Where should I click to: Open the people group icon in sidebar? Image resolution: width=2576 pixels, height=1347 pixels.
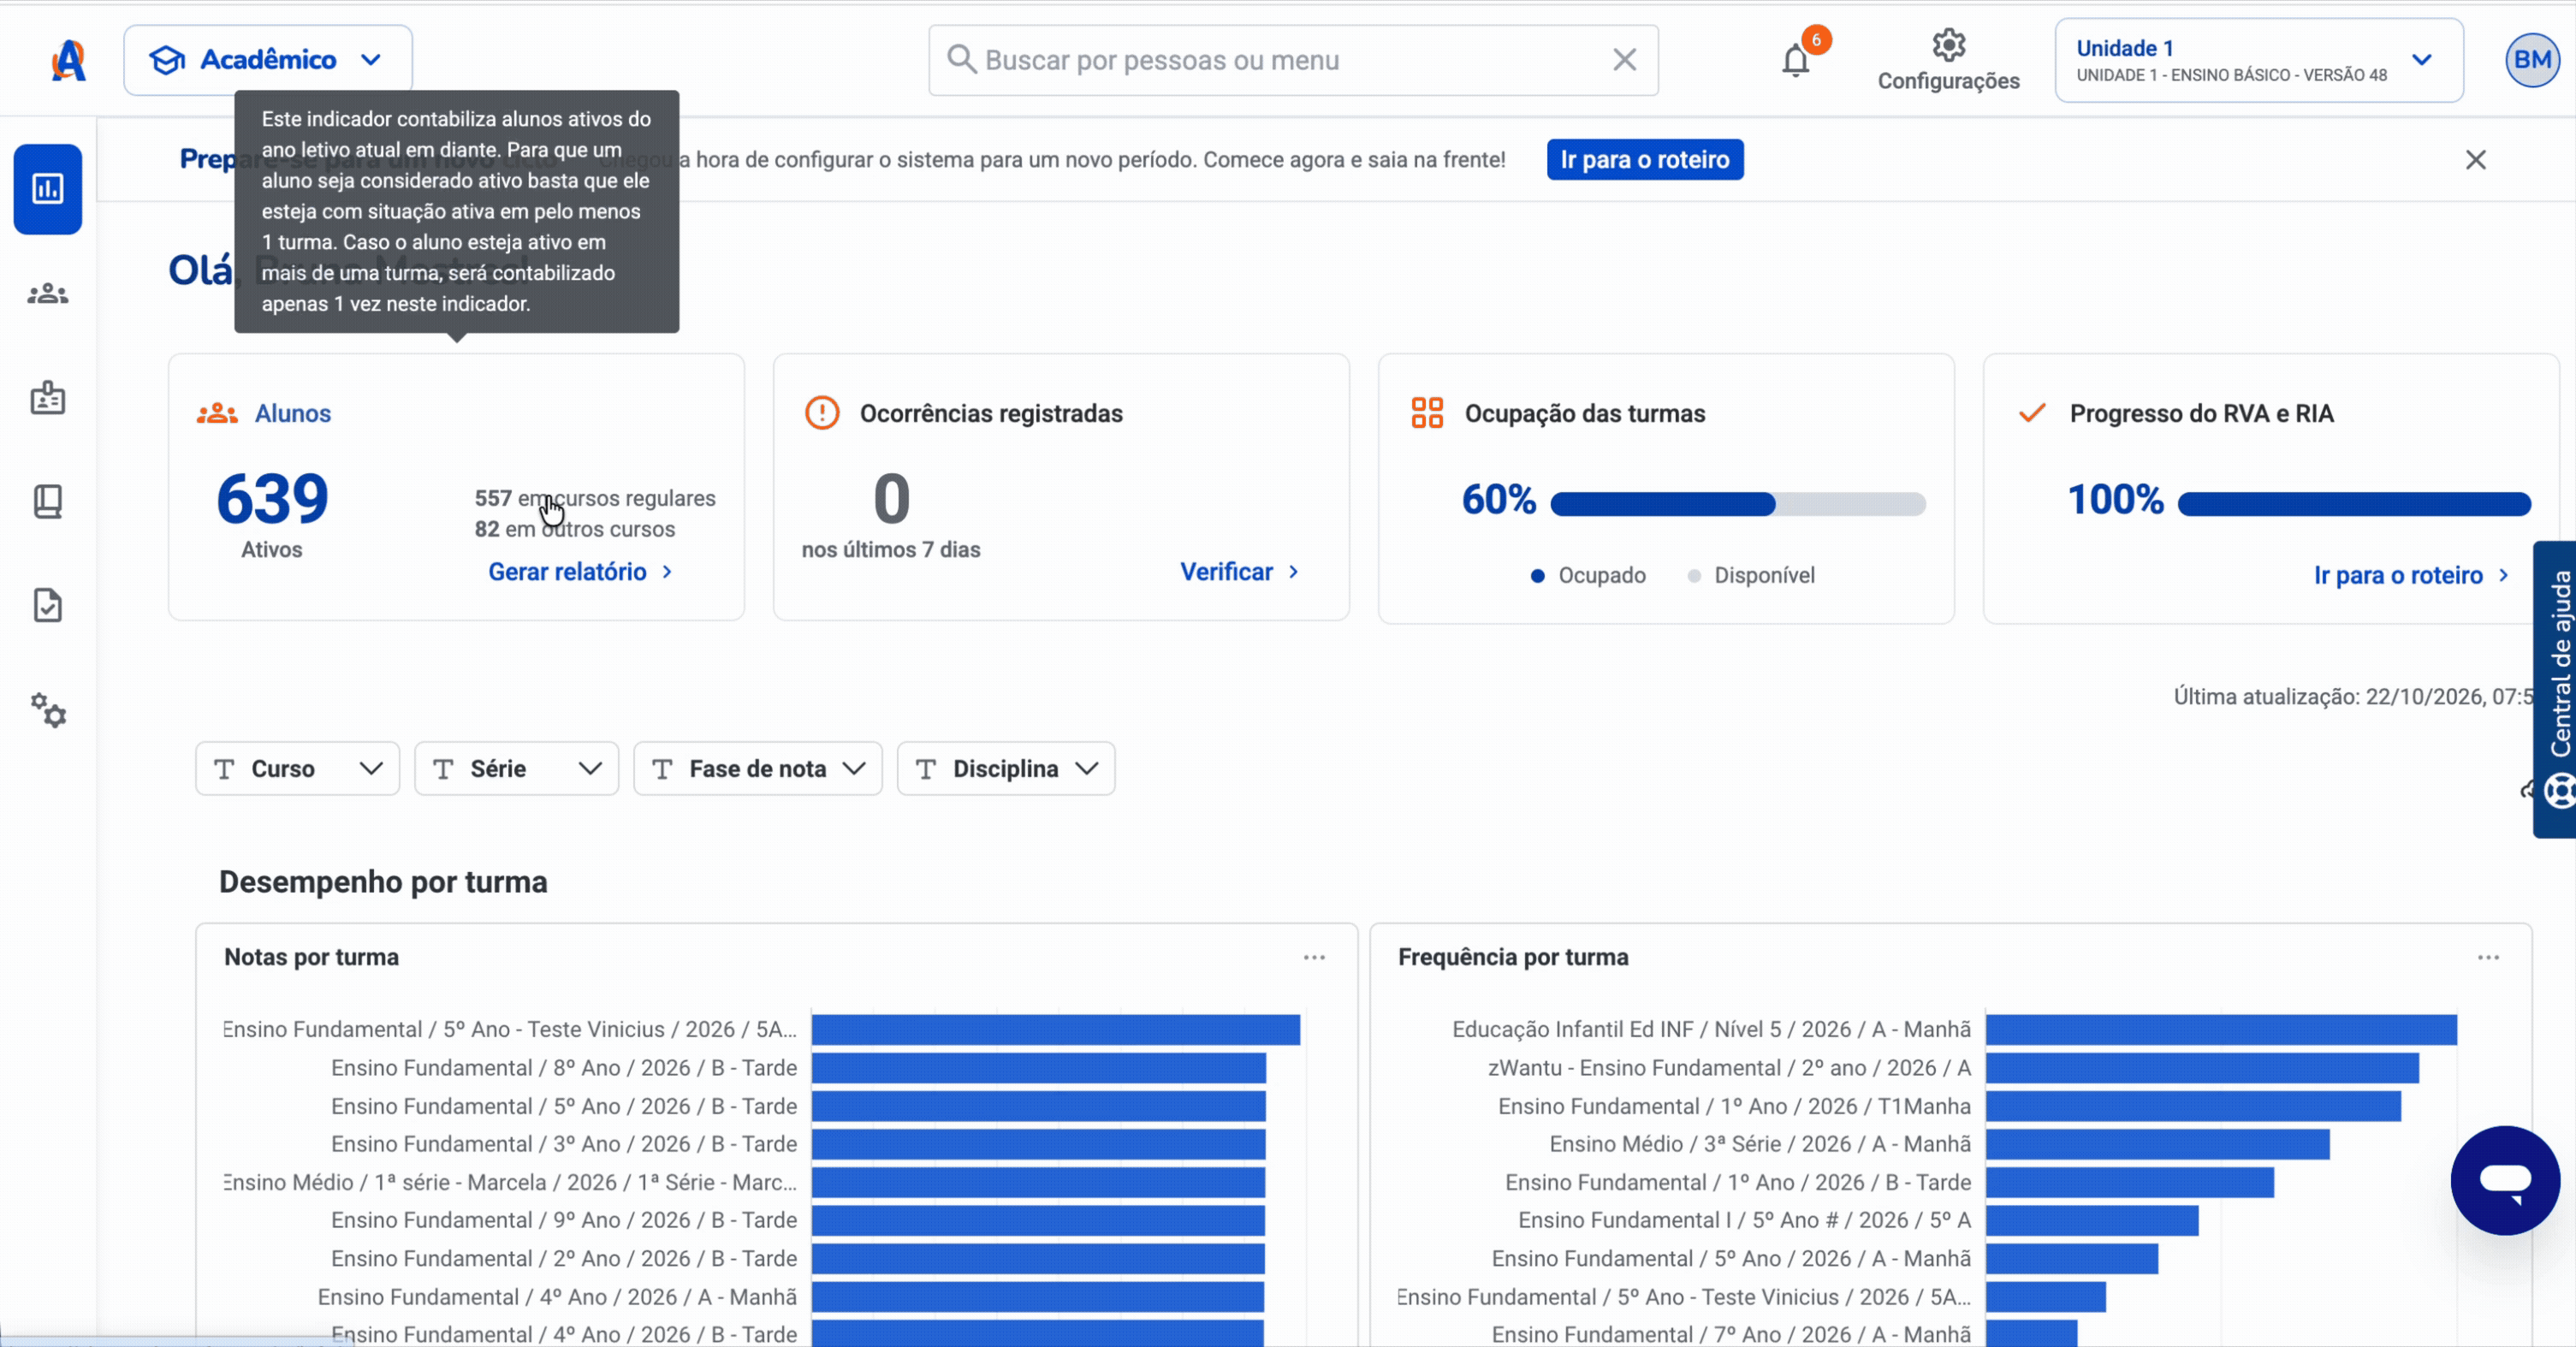[48, 294]
